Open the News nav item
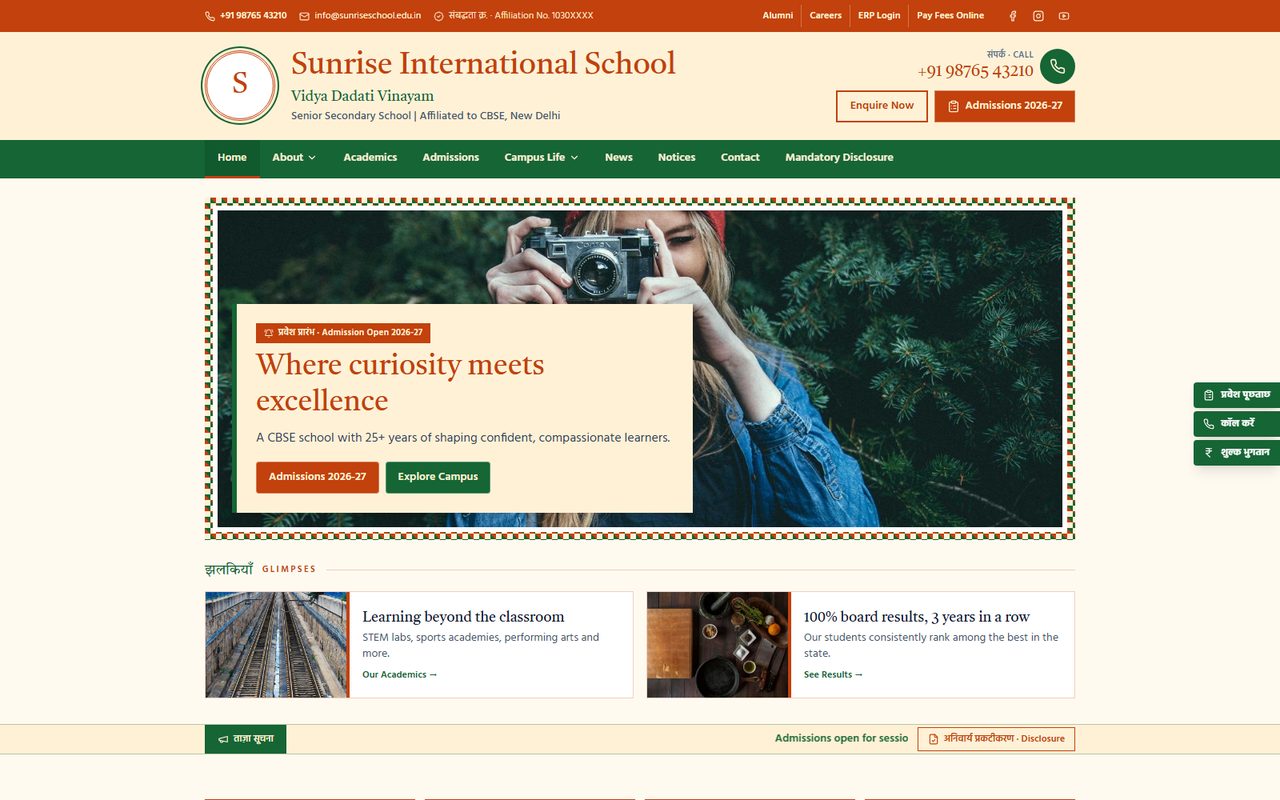Screen dimensions: 1280x800 tap(619, 158)
